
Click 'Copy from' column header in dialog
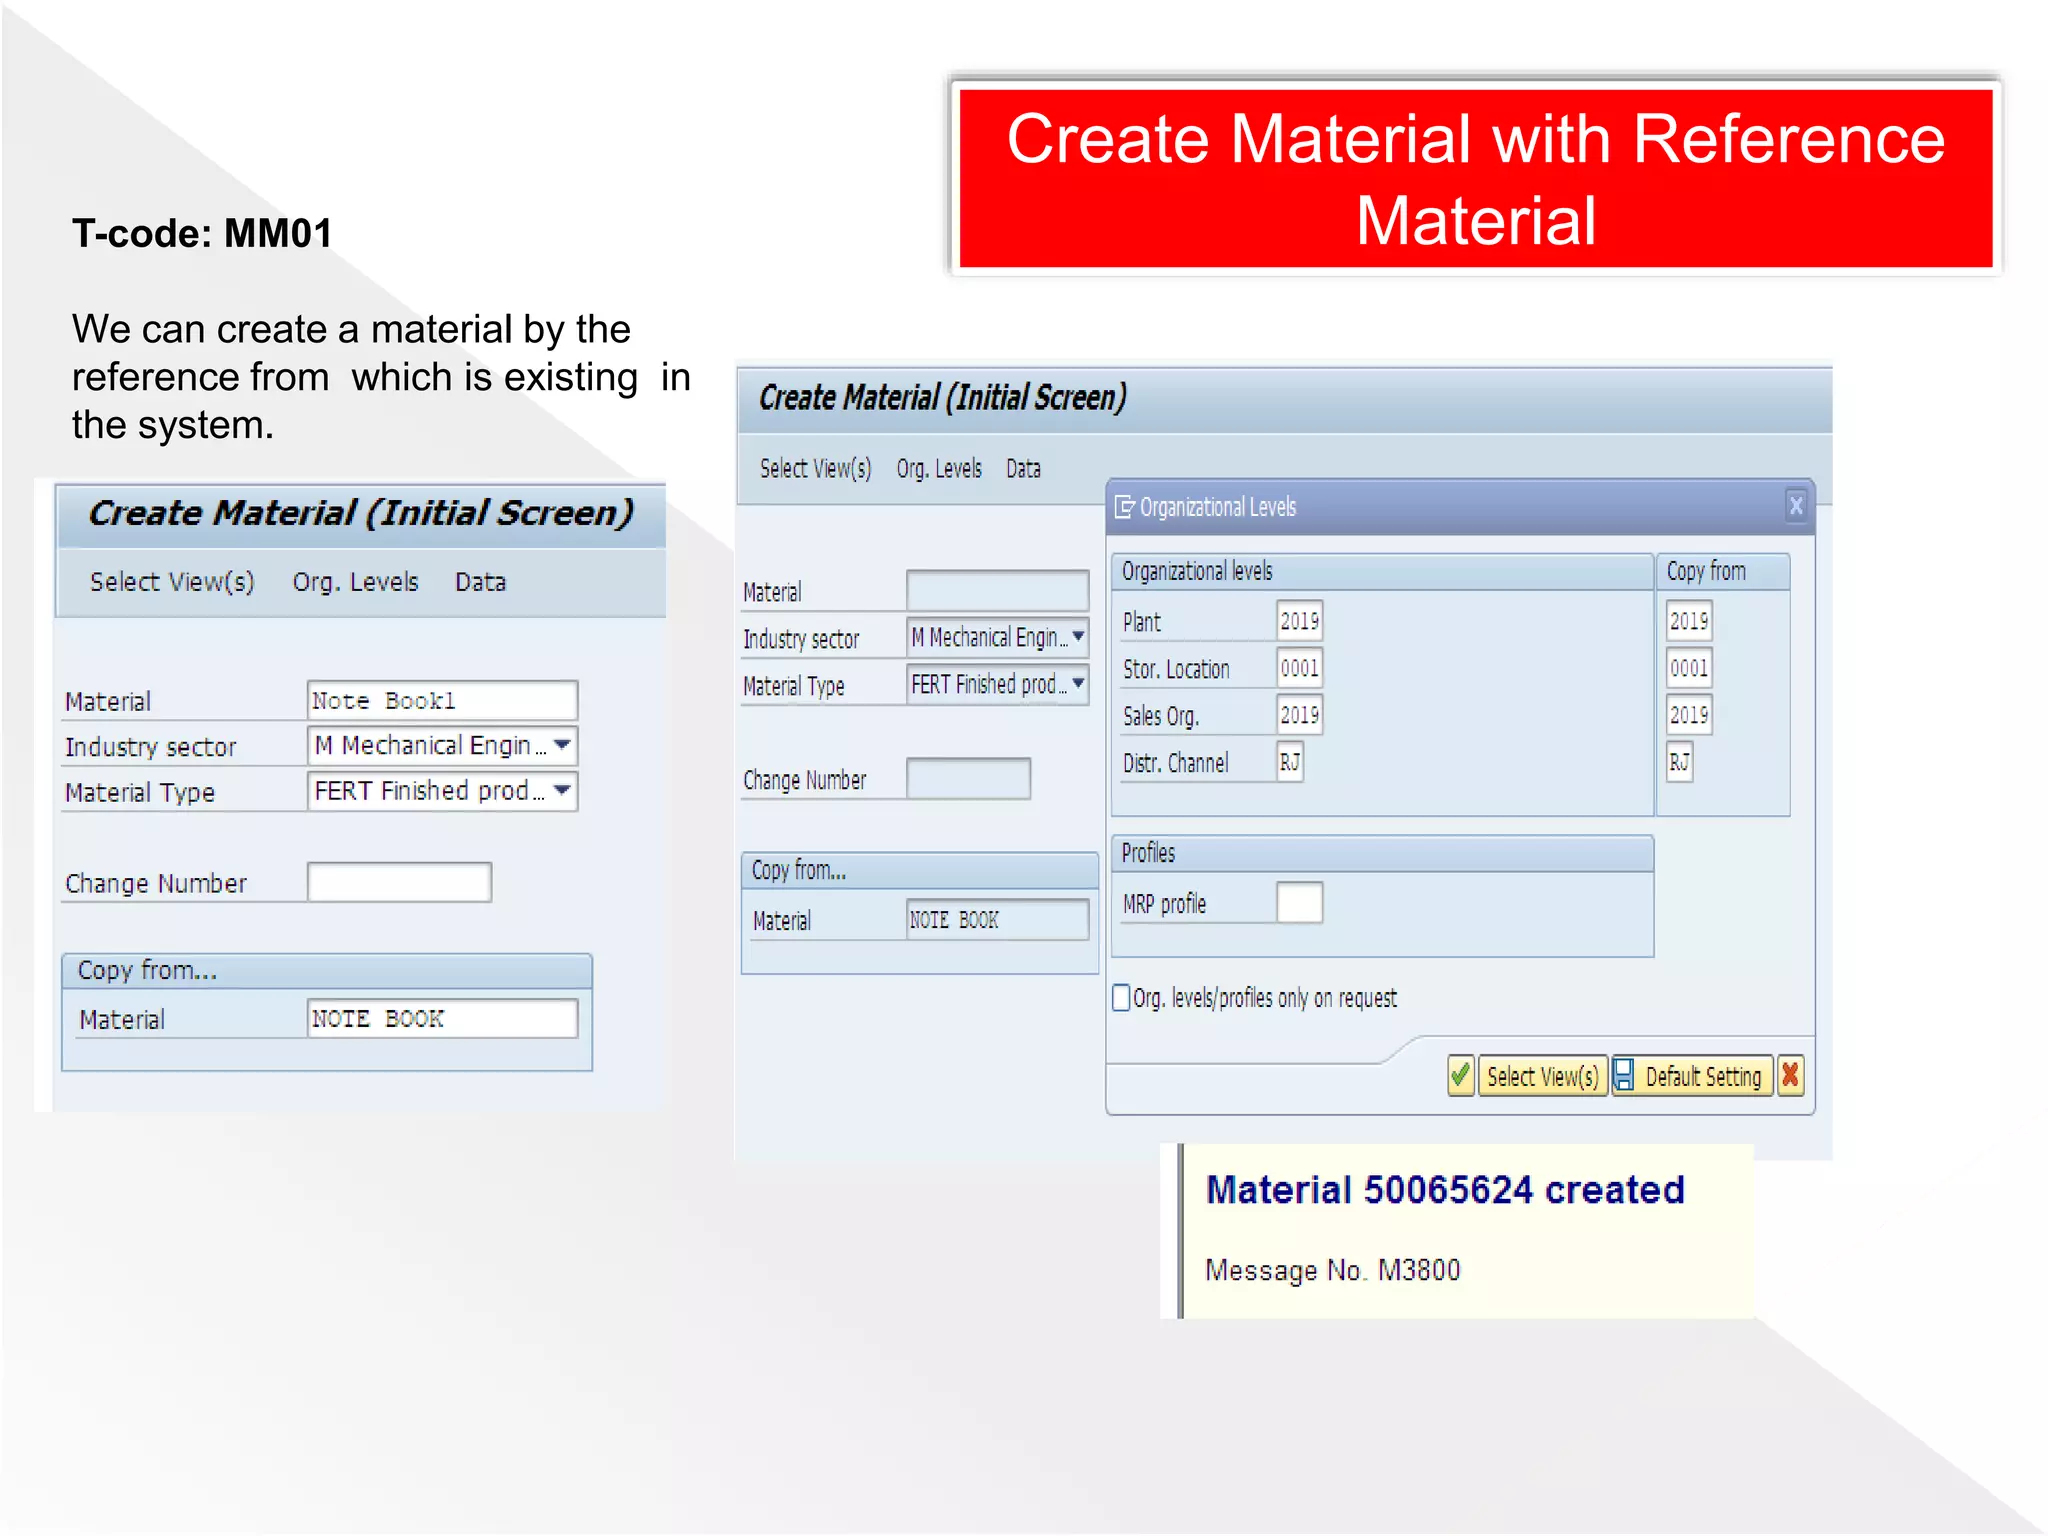1722,571
